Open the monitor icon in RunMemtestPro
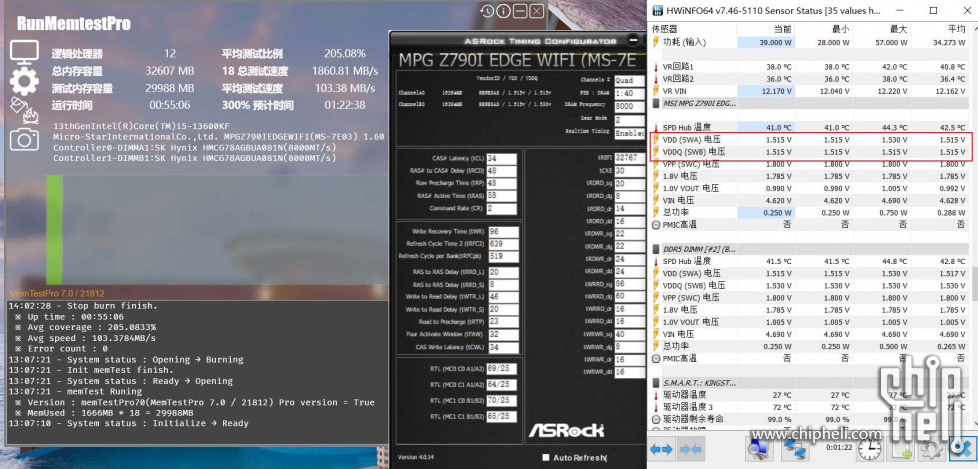 (x=24, y=54)
